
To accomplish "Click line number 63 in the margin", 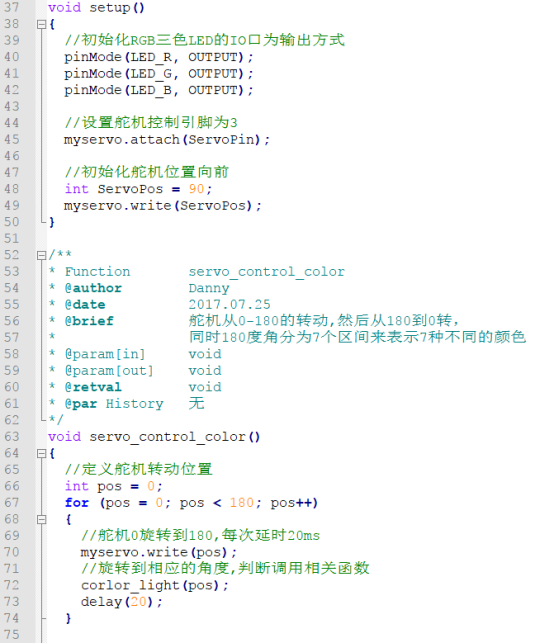I will click(12, 436).
